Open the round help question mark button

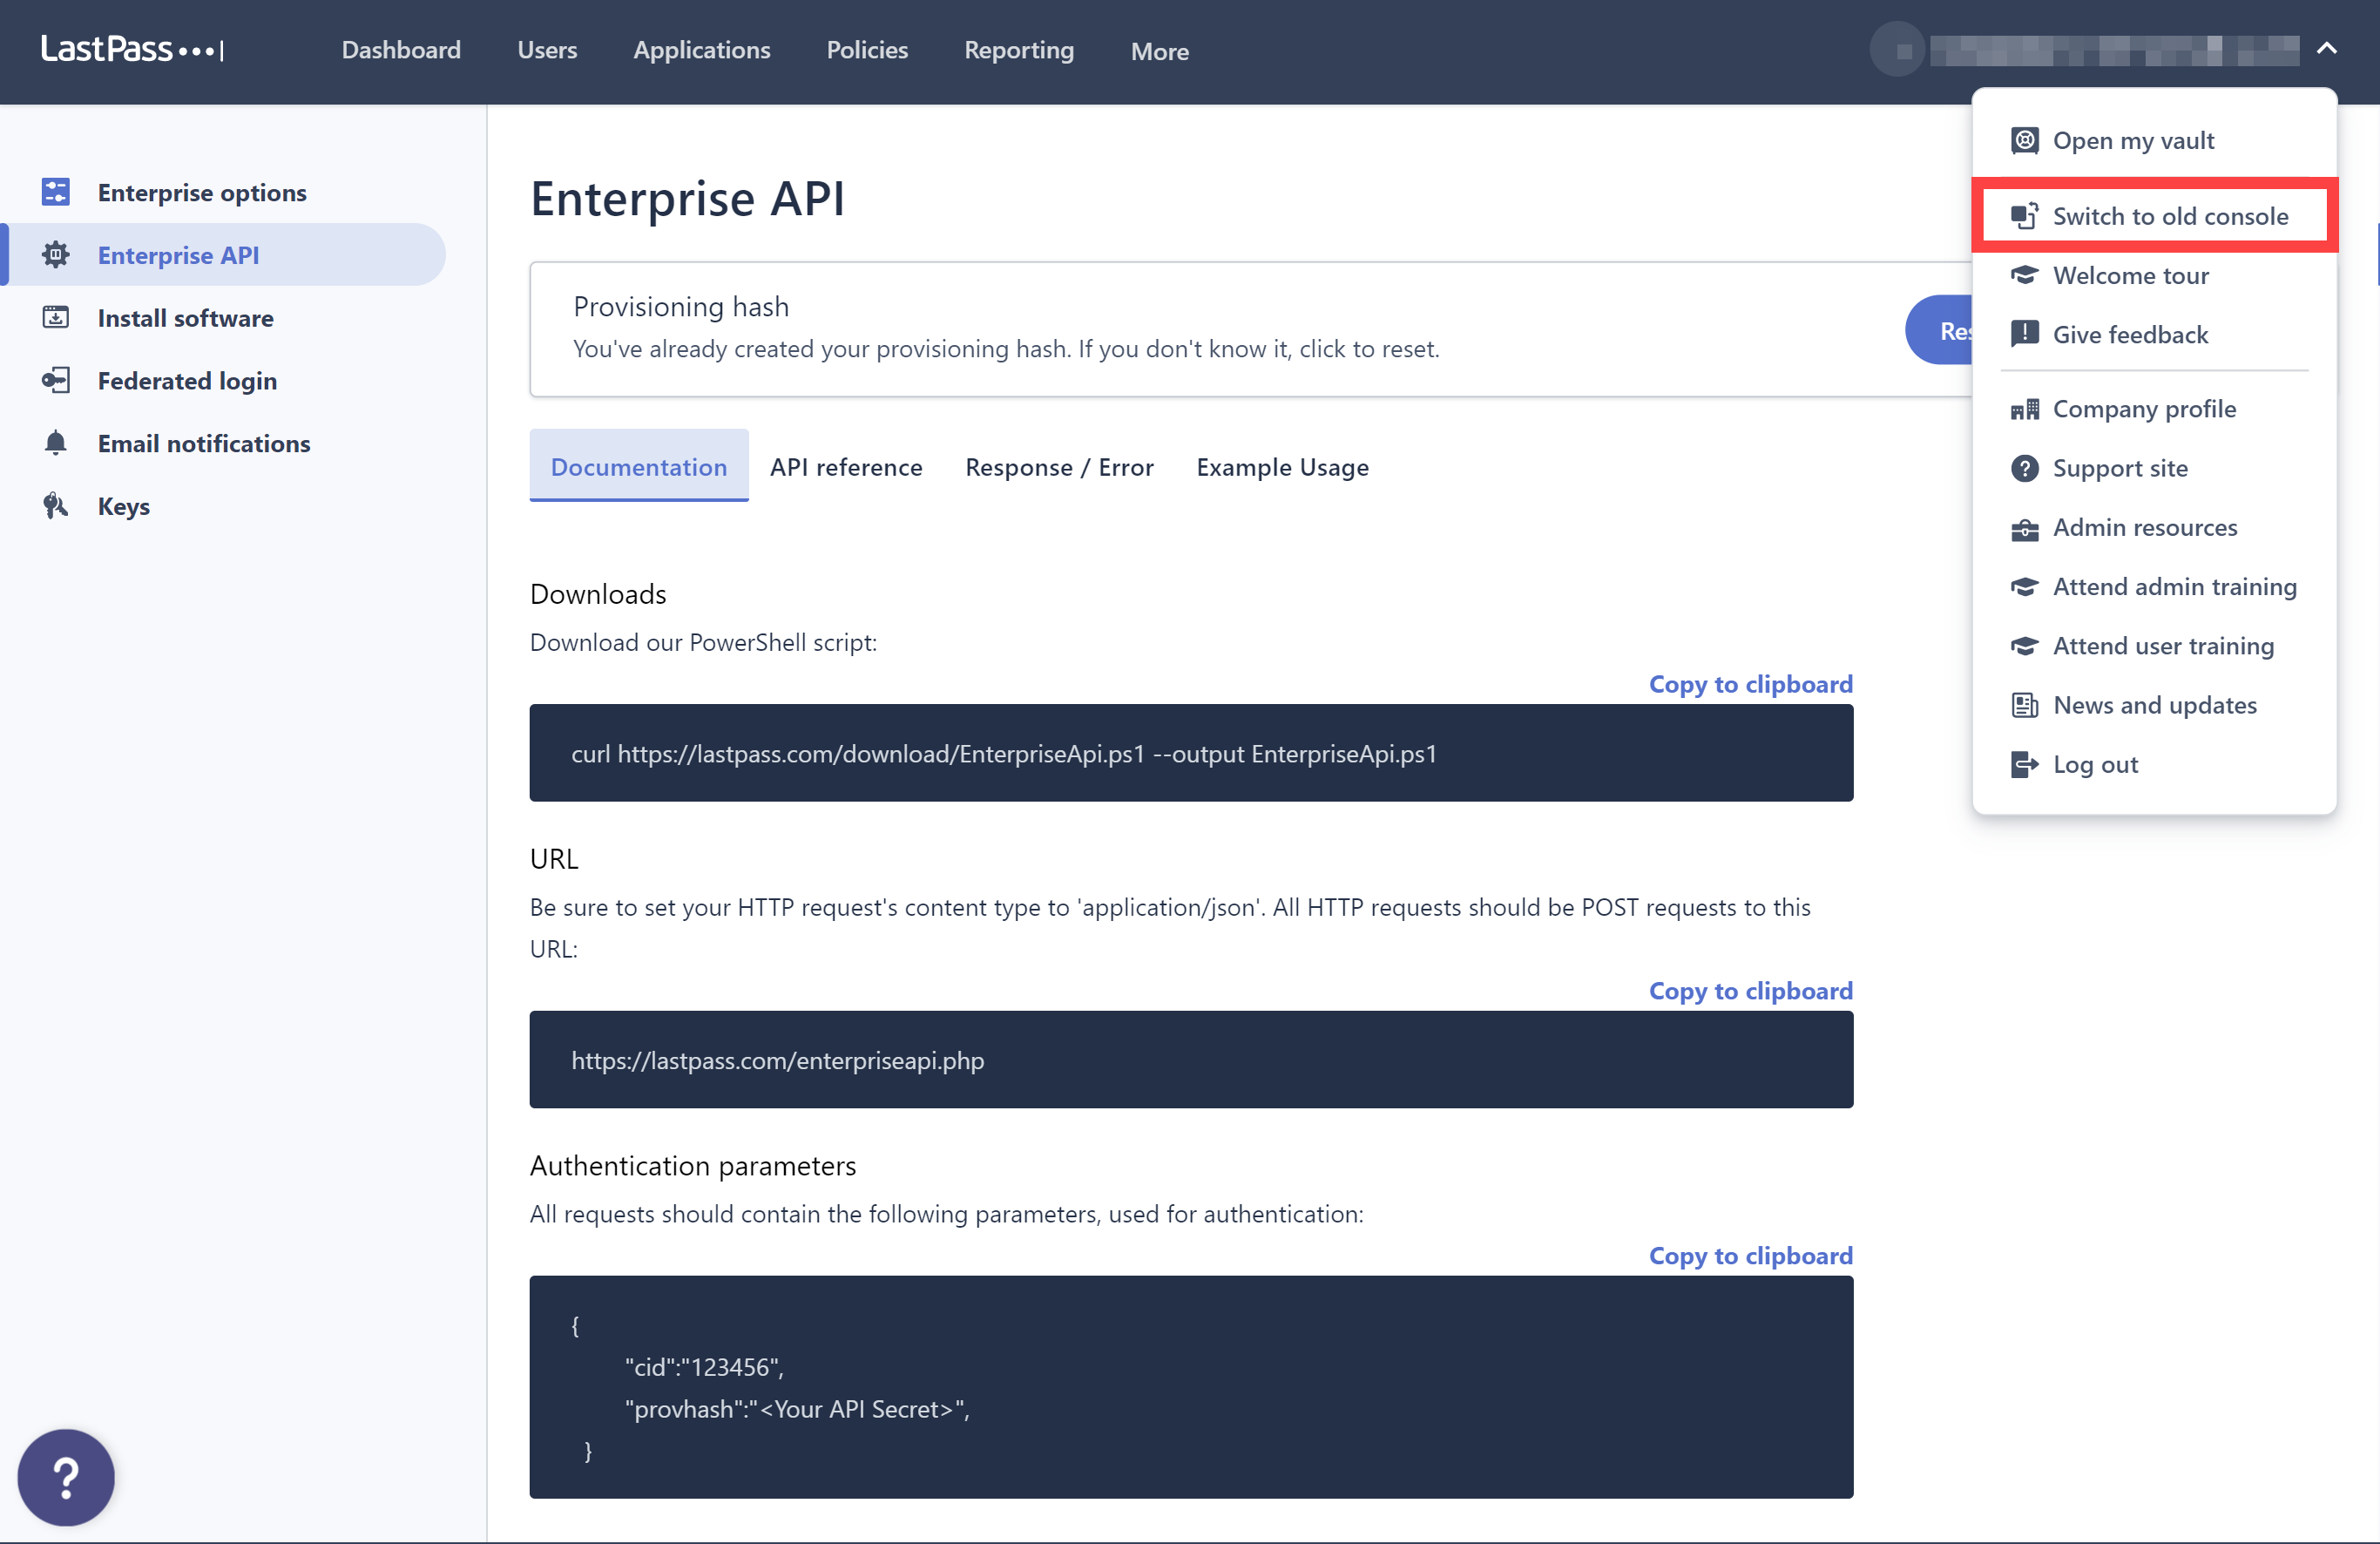pyautogui.click(x=66, y=1477)
